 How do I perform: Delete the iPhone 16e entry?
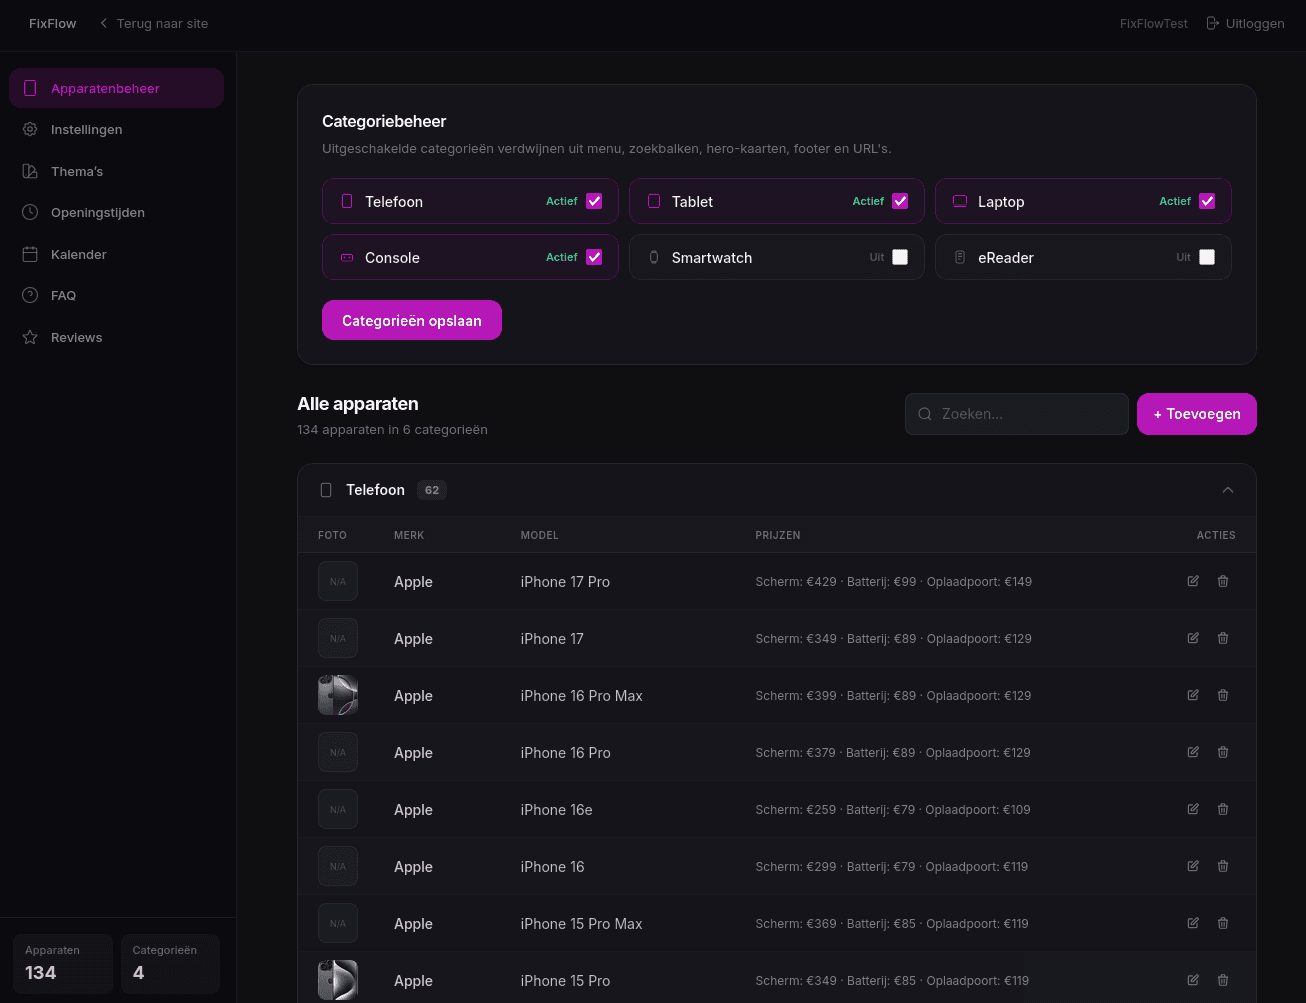click(1223, 809)
